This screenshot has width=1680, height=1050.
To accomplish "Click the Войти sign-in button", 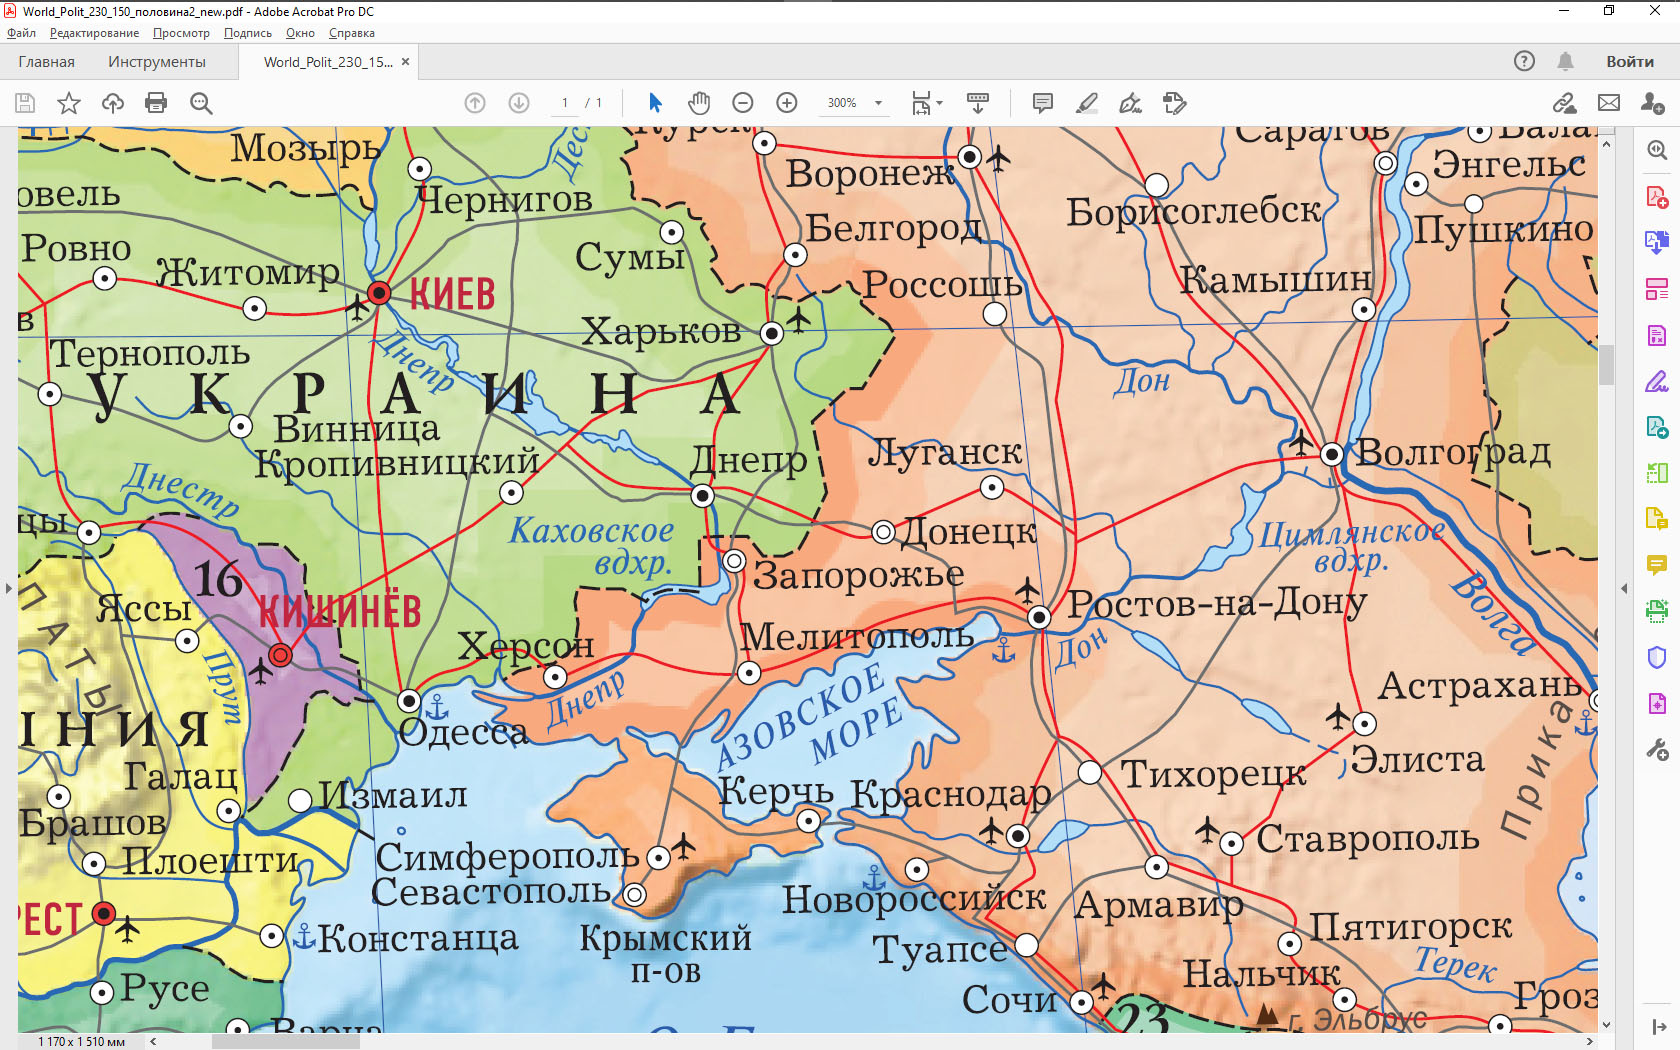I will [1630, 61].
